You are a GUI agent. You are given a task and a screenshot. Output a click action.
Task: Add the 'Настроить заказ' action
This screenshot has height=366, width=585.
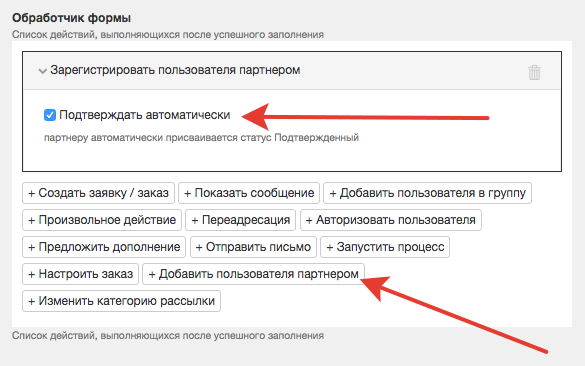point(81,274)
